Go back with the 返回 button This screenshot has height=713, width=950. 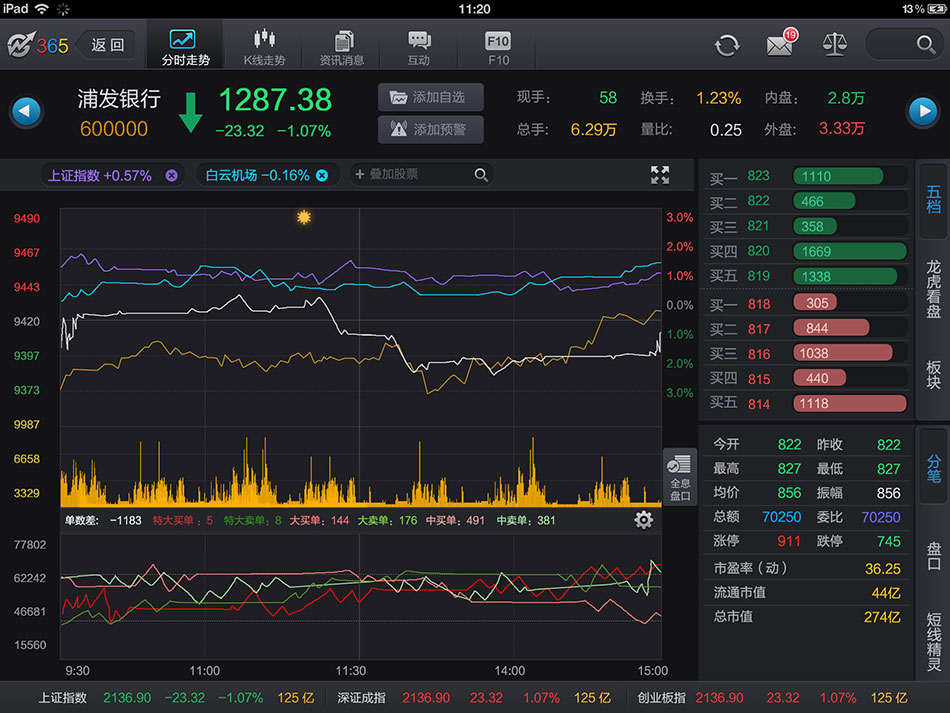107,45
